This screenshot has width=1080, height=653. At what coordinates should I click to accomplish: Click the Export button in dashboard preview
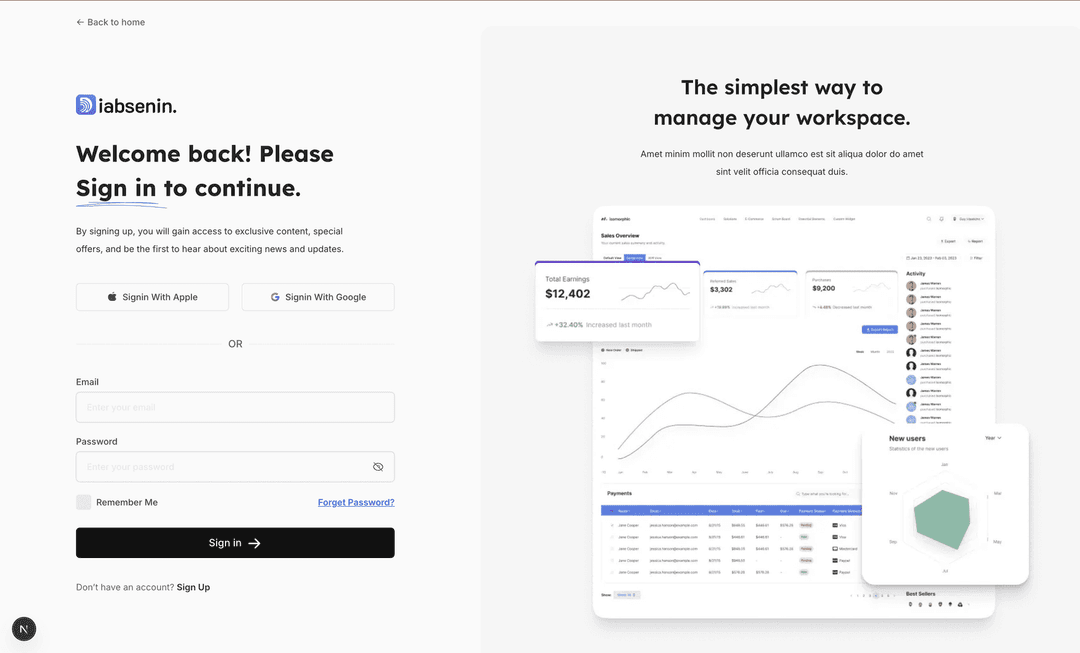tap(947, 241)
